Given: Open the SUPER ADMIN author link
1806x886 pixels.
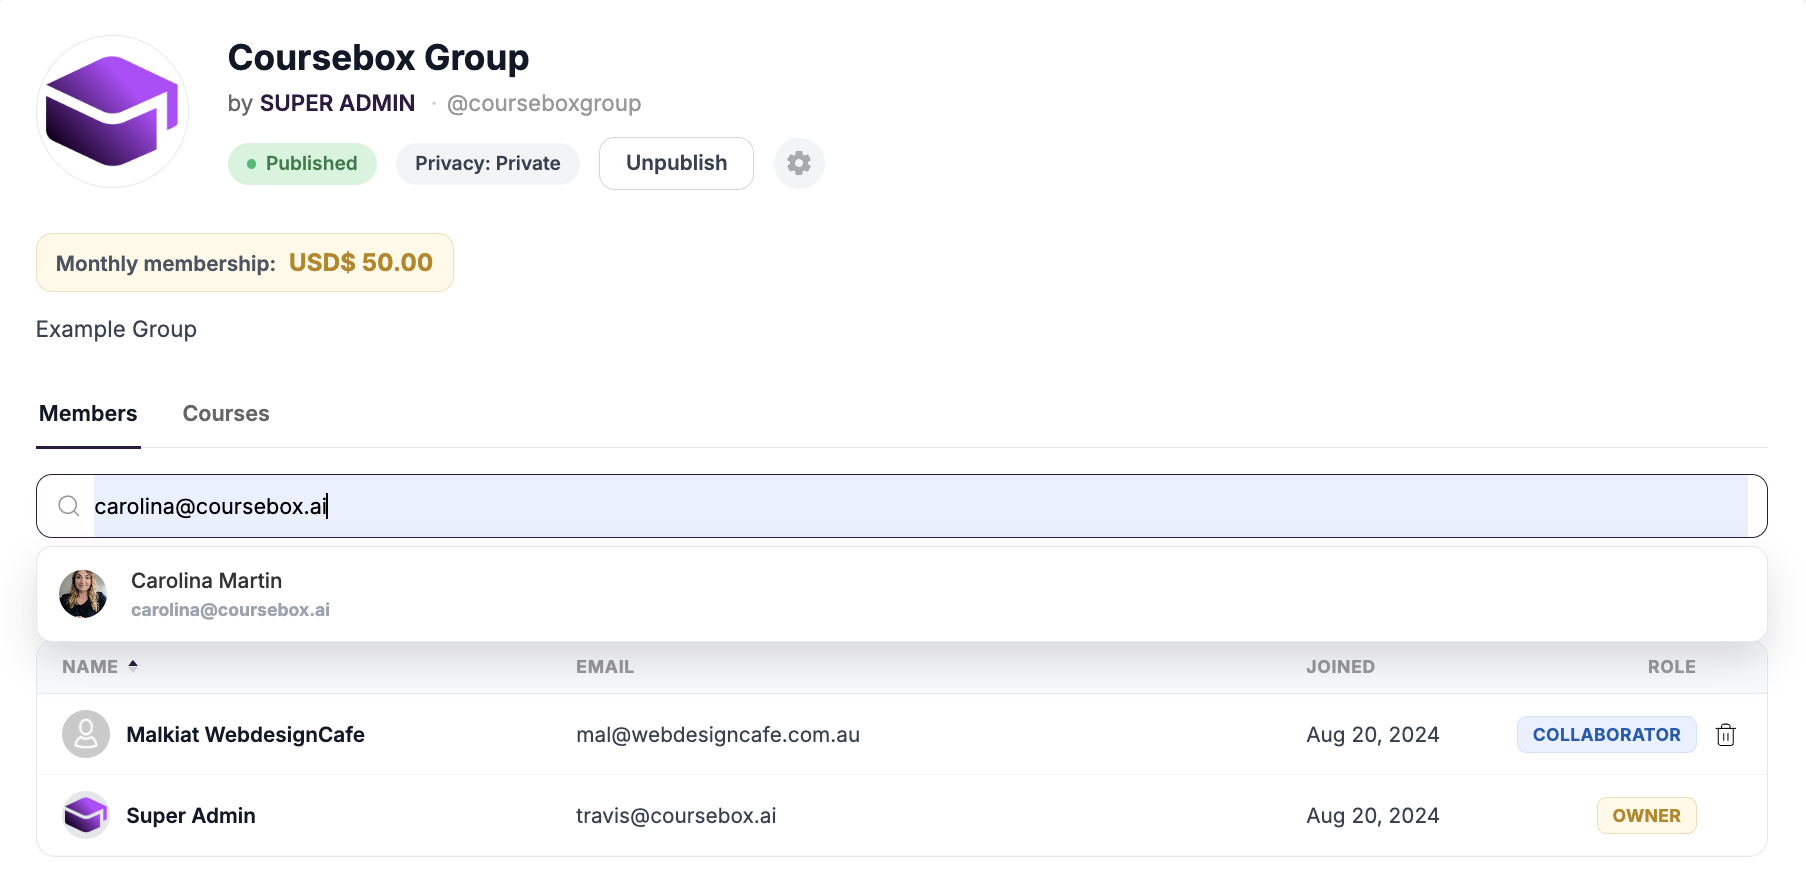Looking at the screenshot, I should [337, 104].
